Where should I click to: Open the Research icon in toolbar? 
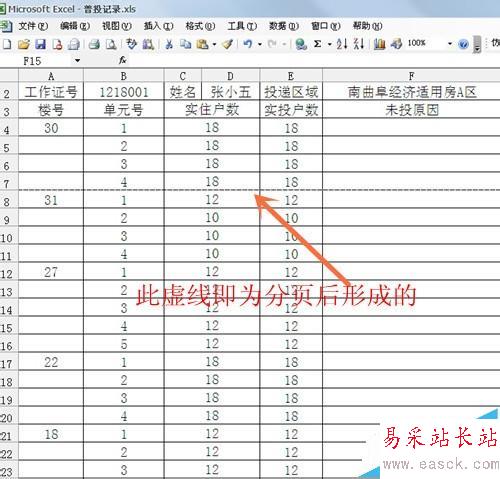[x=148, y=44]
